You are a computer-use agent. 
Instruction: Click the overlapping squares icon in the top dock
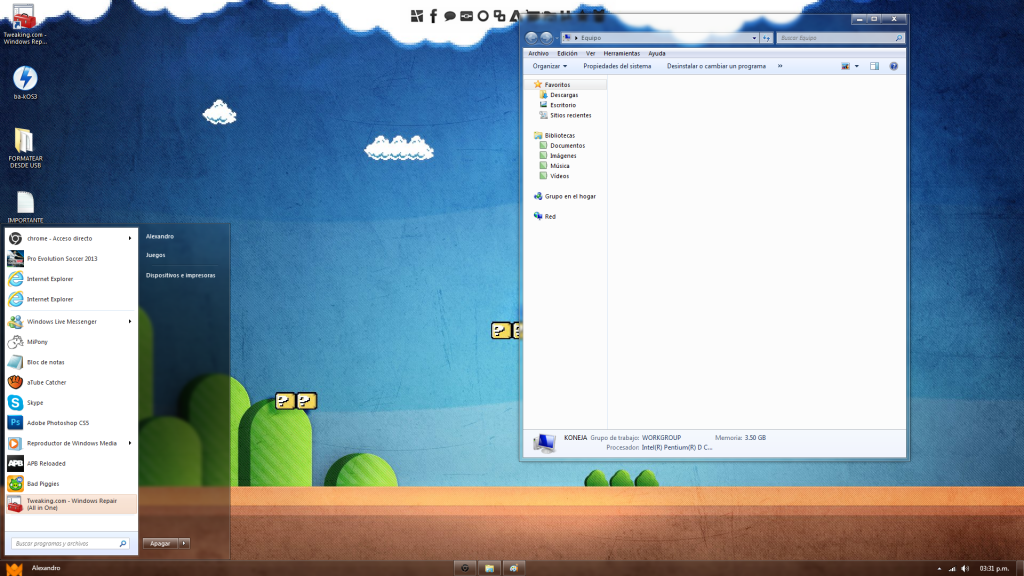point(499,16)
